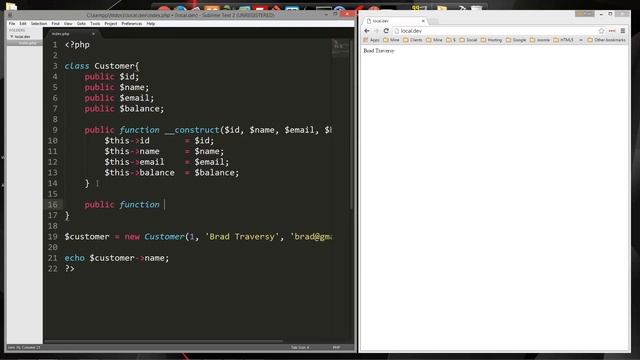Click Chrome's forward navigation arrow
The image size is (640, 360).
[x=376, y=31]
